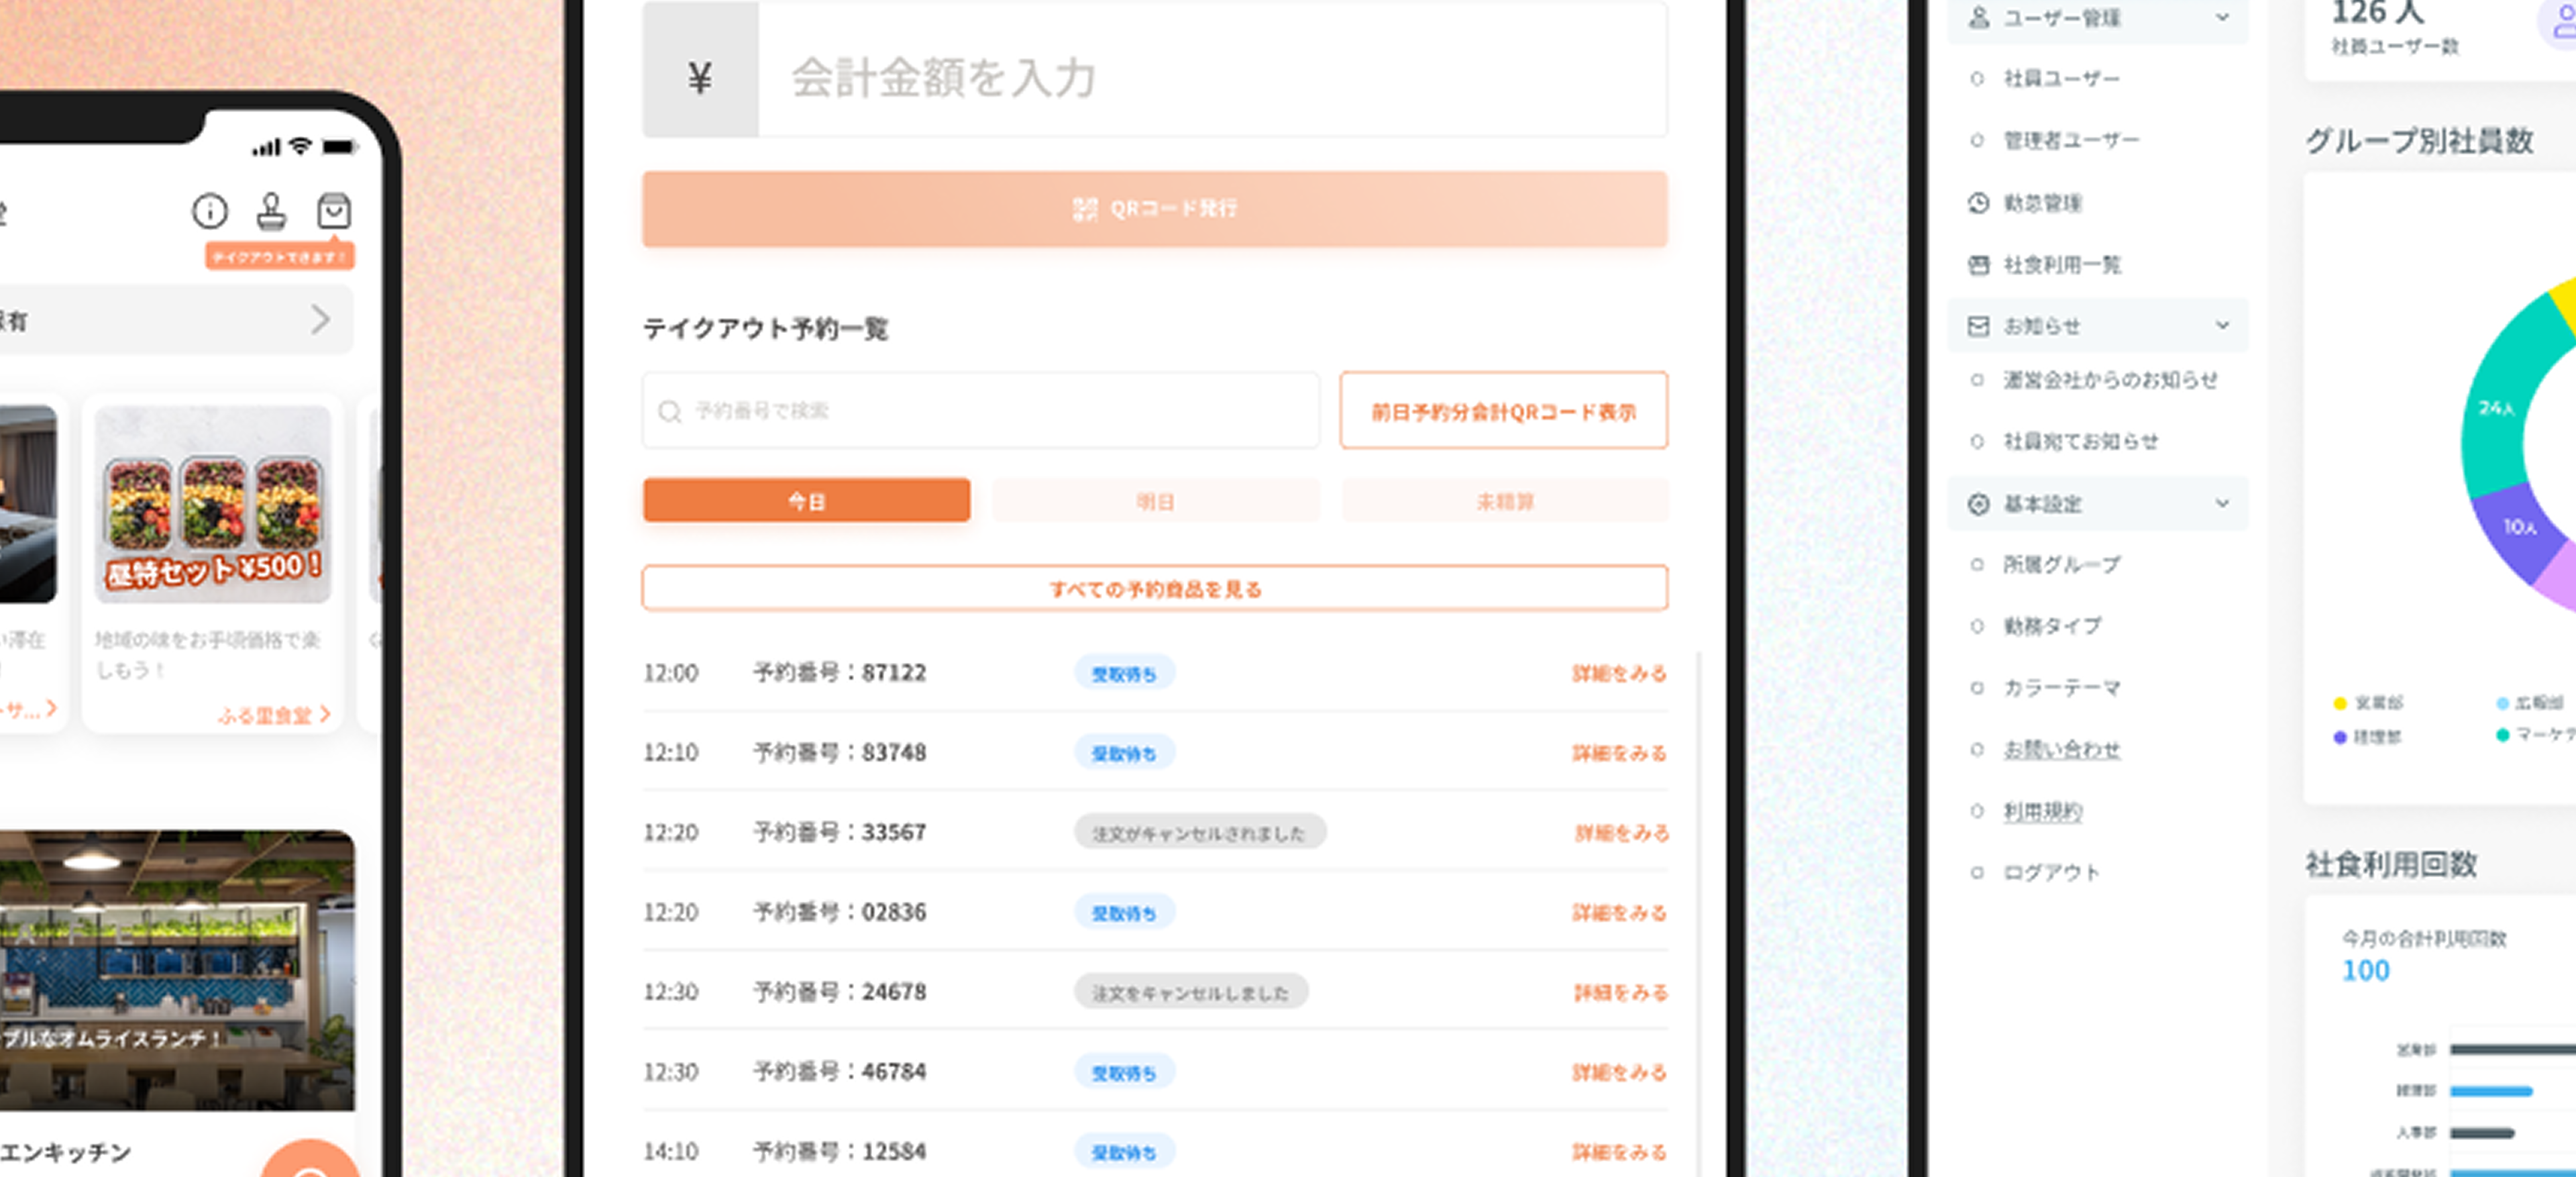Collapse the お知らせ section chevron
This screenshot has height=1177, width=2576.
2222,326
